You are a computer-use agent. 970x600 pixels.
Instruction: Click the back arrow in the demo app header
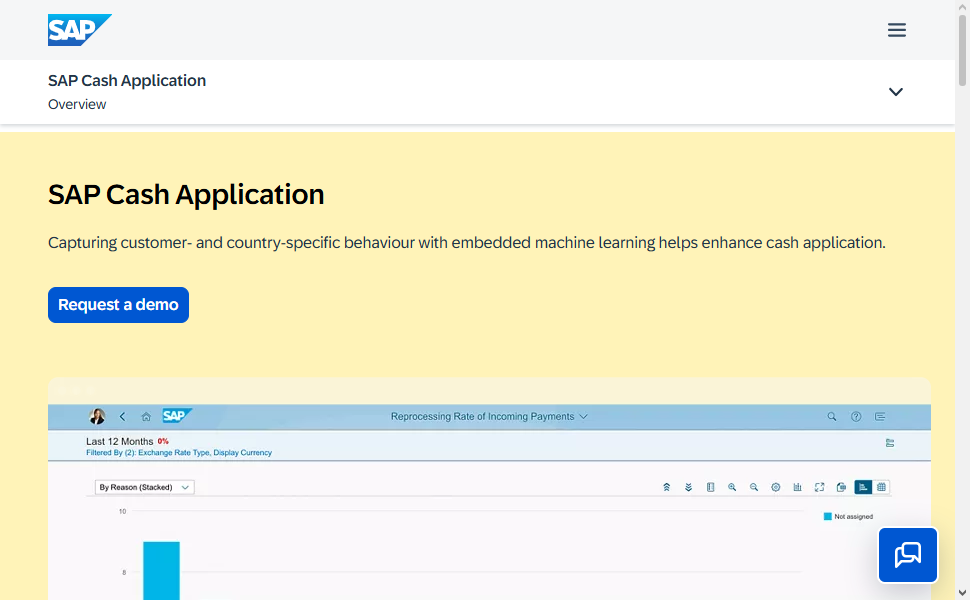pyautogui.click(x=122, y=416)
